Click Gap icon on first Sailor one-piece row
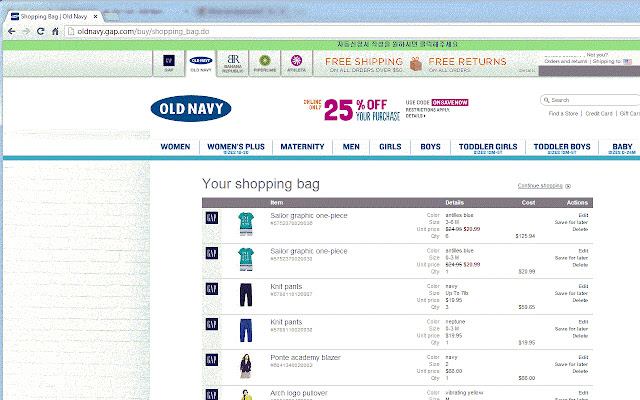Screen dimensions: 640x400 pos(212,218)
